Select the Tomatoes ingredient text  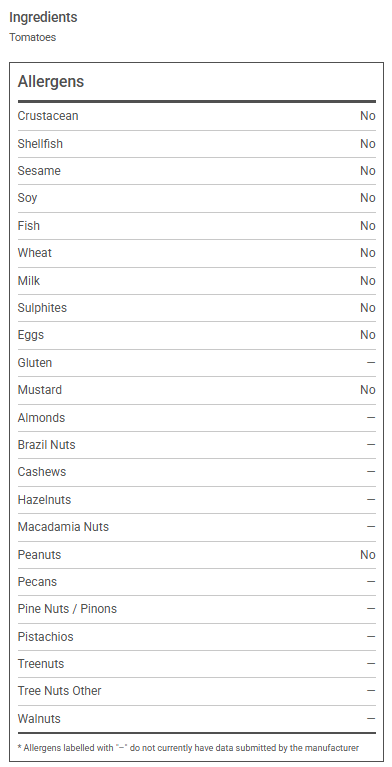(x=32, y=37)
